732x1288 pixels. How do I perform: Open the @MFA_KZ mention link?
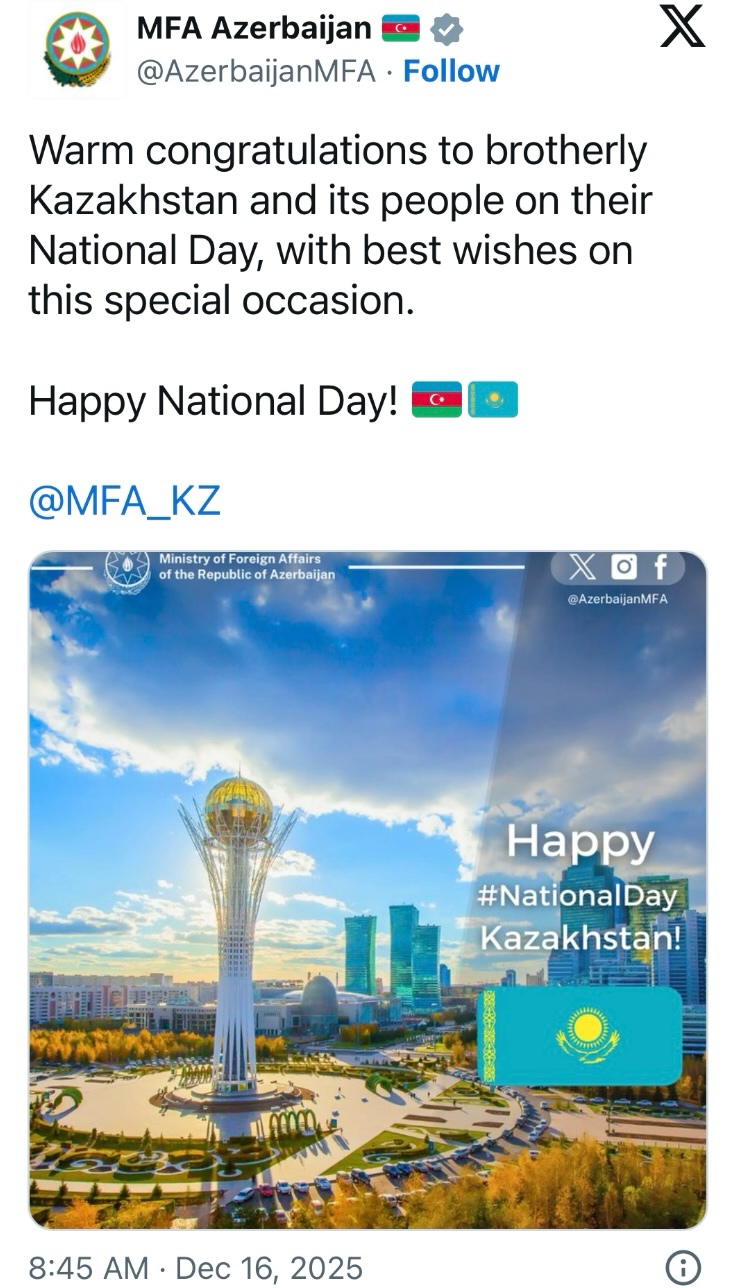124,500
